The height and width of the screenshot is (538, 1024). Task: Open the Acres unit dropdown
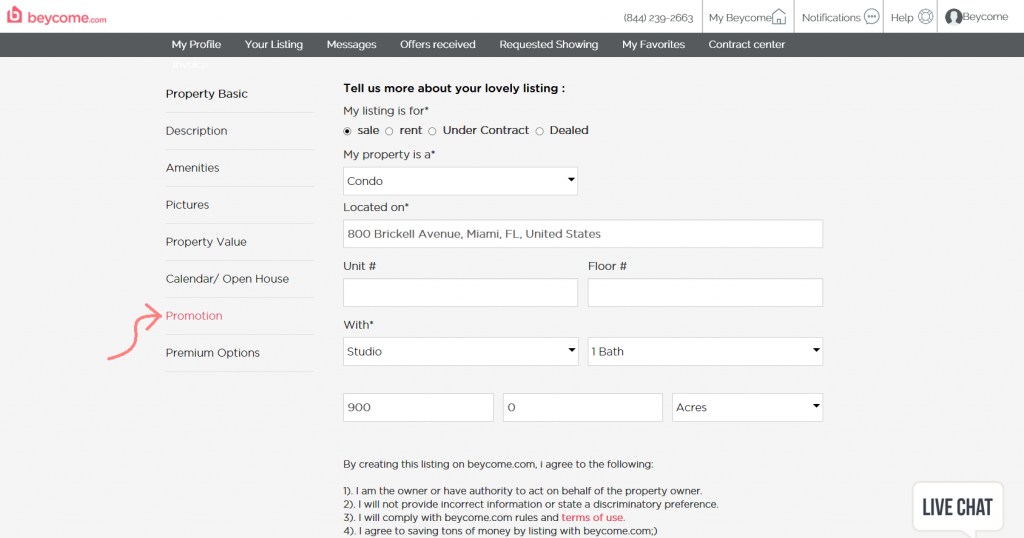pyautogui.click(x=747, y=407)
